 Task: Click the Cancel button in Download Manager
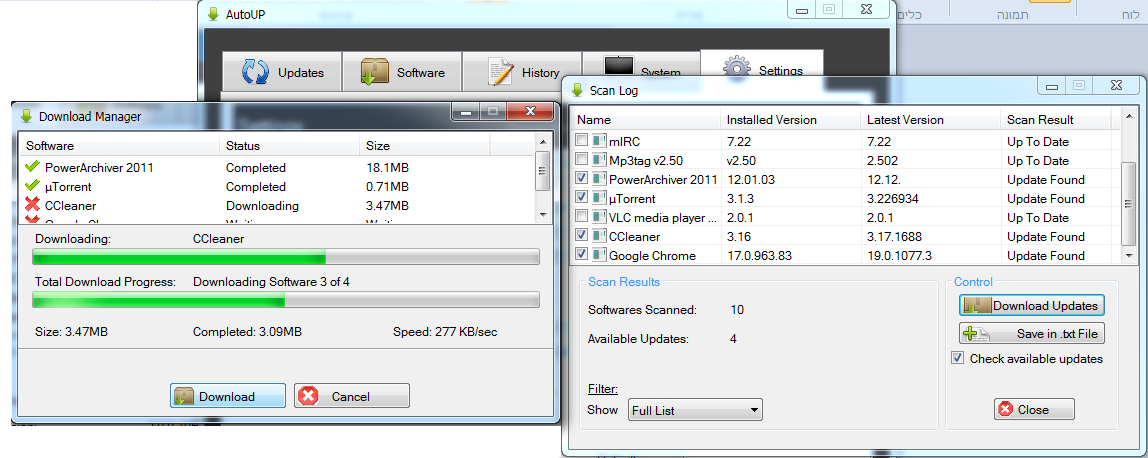pyautogui.click(x=351, y=396)
